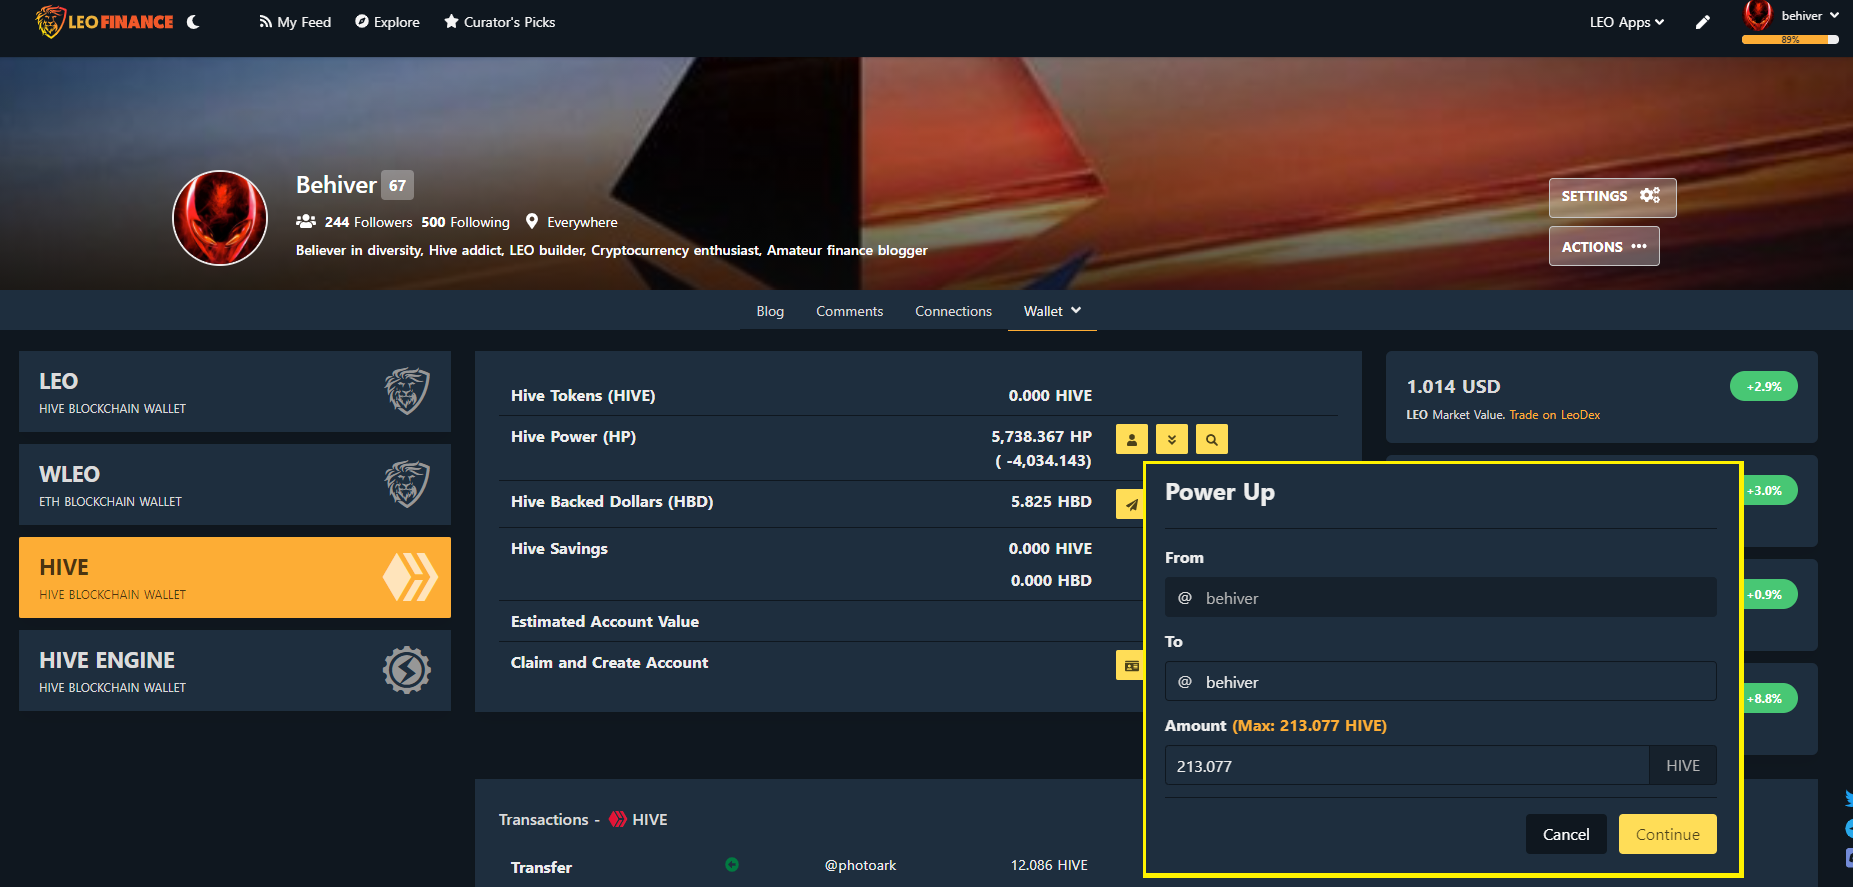
Task: Click Continue in Power Up dialog
Action: pos(1667,834)
